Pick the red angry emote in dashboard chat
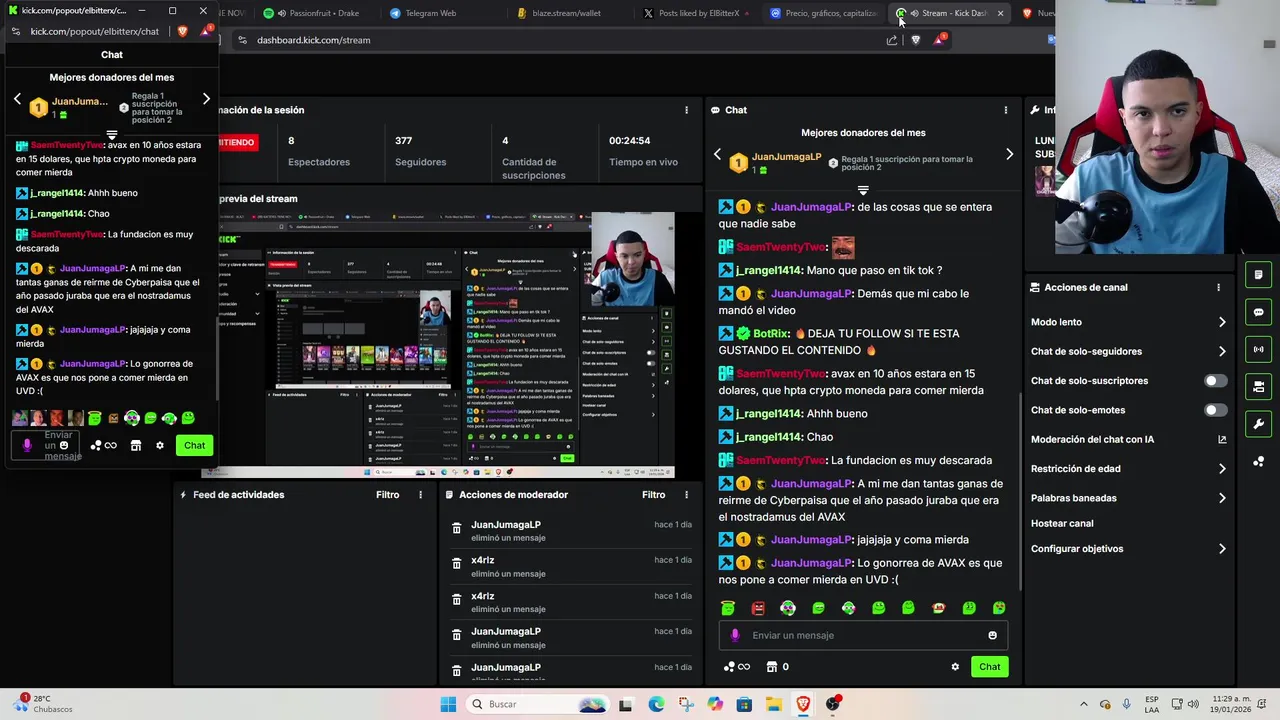The height and width of the screenshot is (720, 1280). coord(758,608)
